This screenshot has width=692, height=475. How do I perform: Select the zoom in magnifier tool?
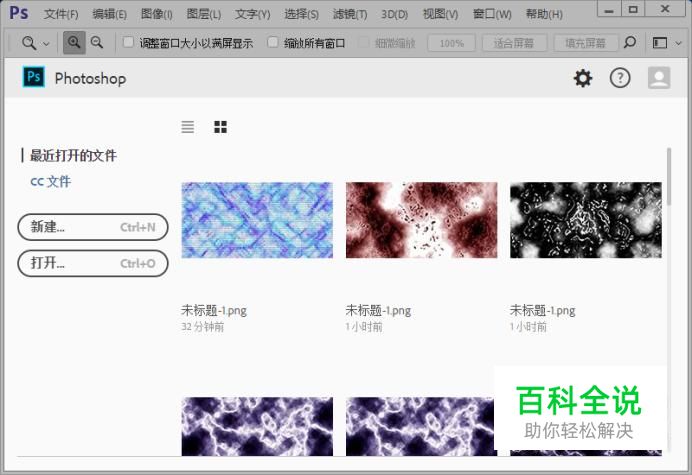74,43
